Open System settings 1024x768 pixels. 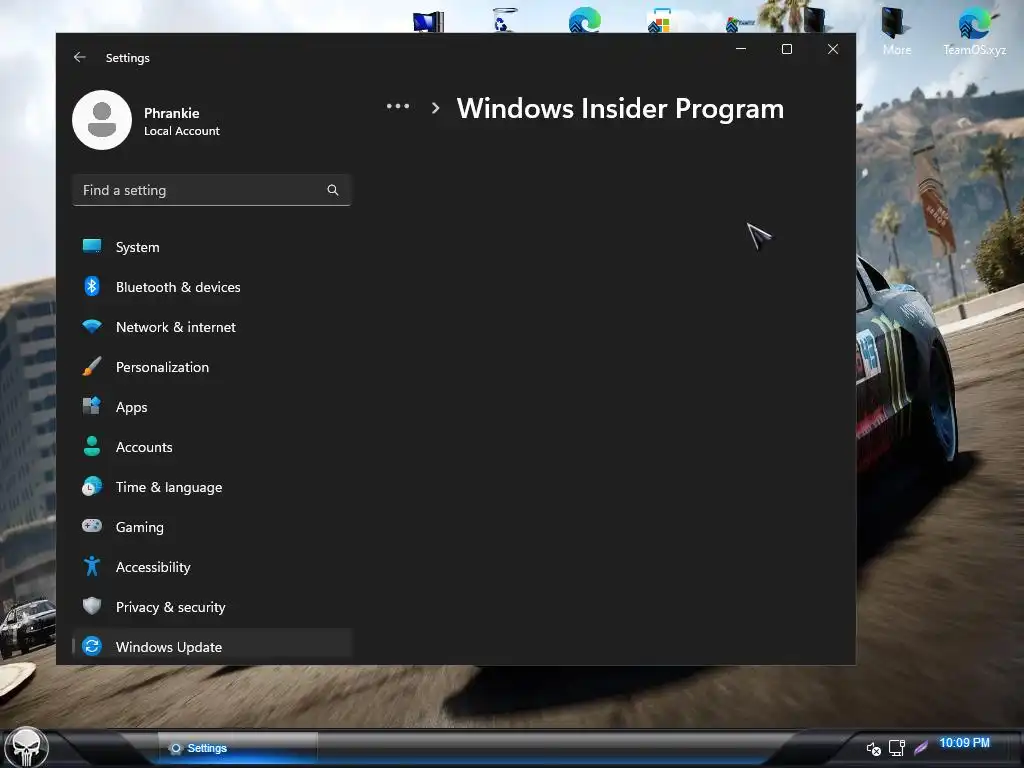[212, 247]
